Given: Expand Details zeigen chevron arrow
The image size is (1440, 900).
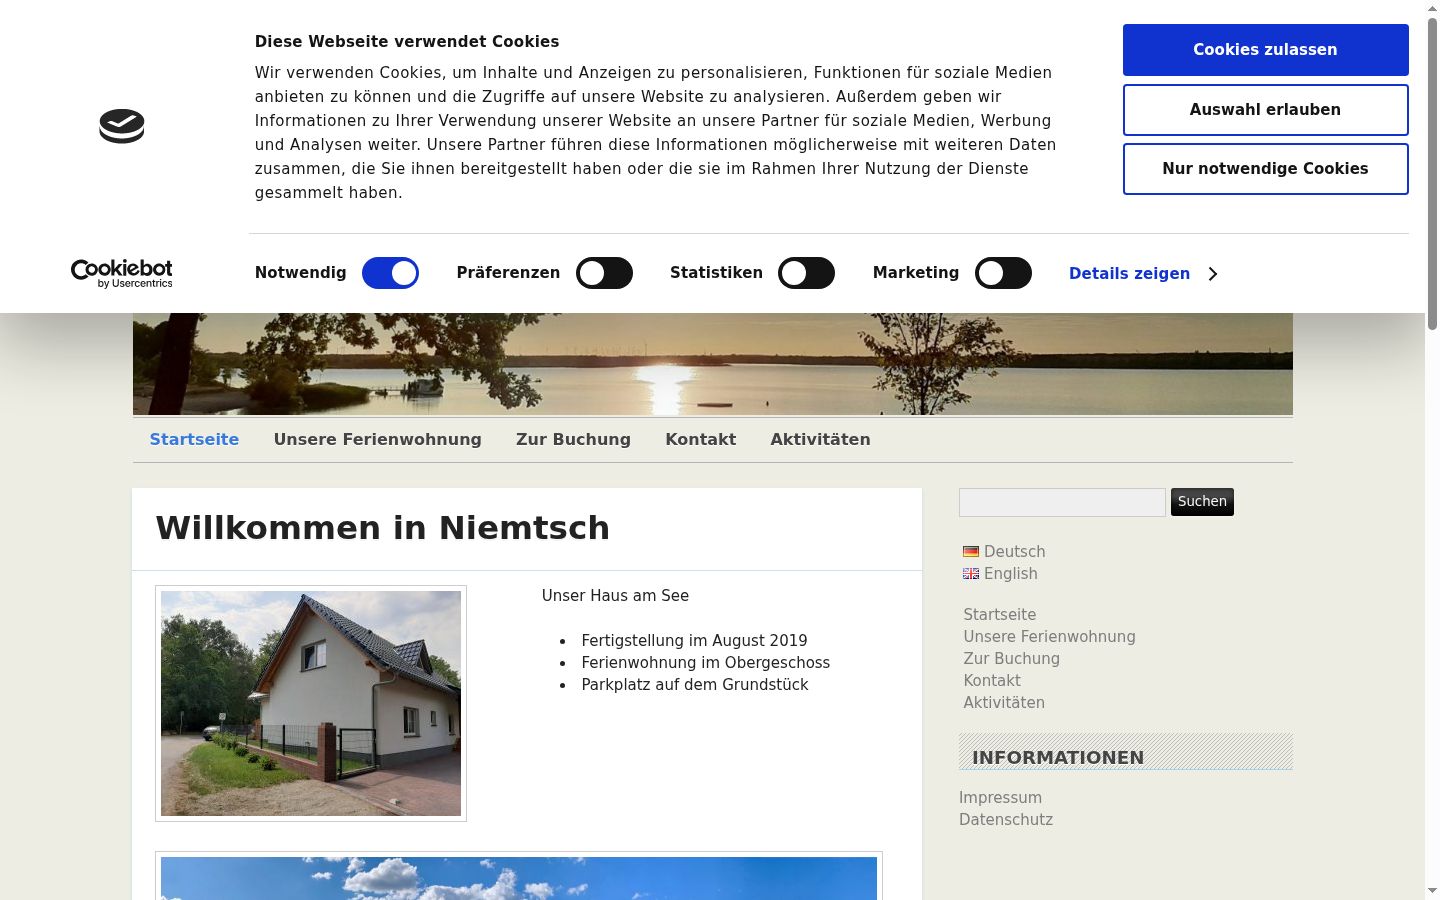Looking at the screenshot, I should click(x=1213, y=274).
